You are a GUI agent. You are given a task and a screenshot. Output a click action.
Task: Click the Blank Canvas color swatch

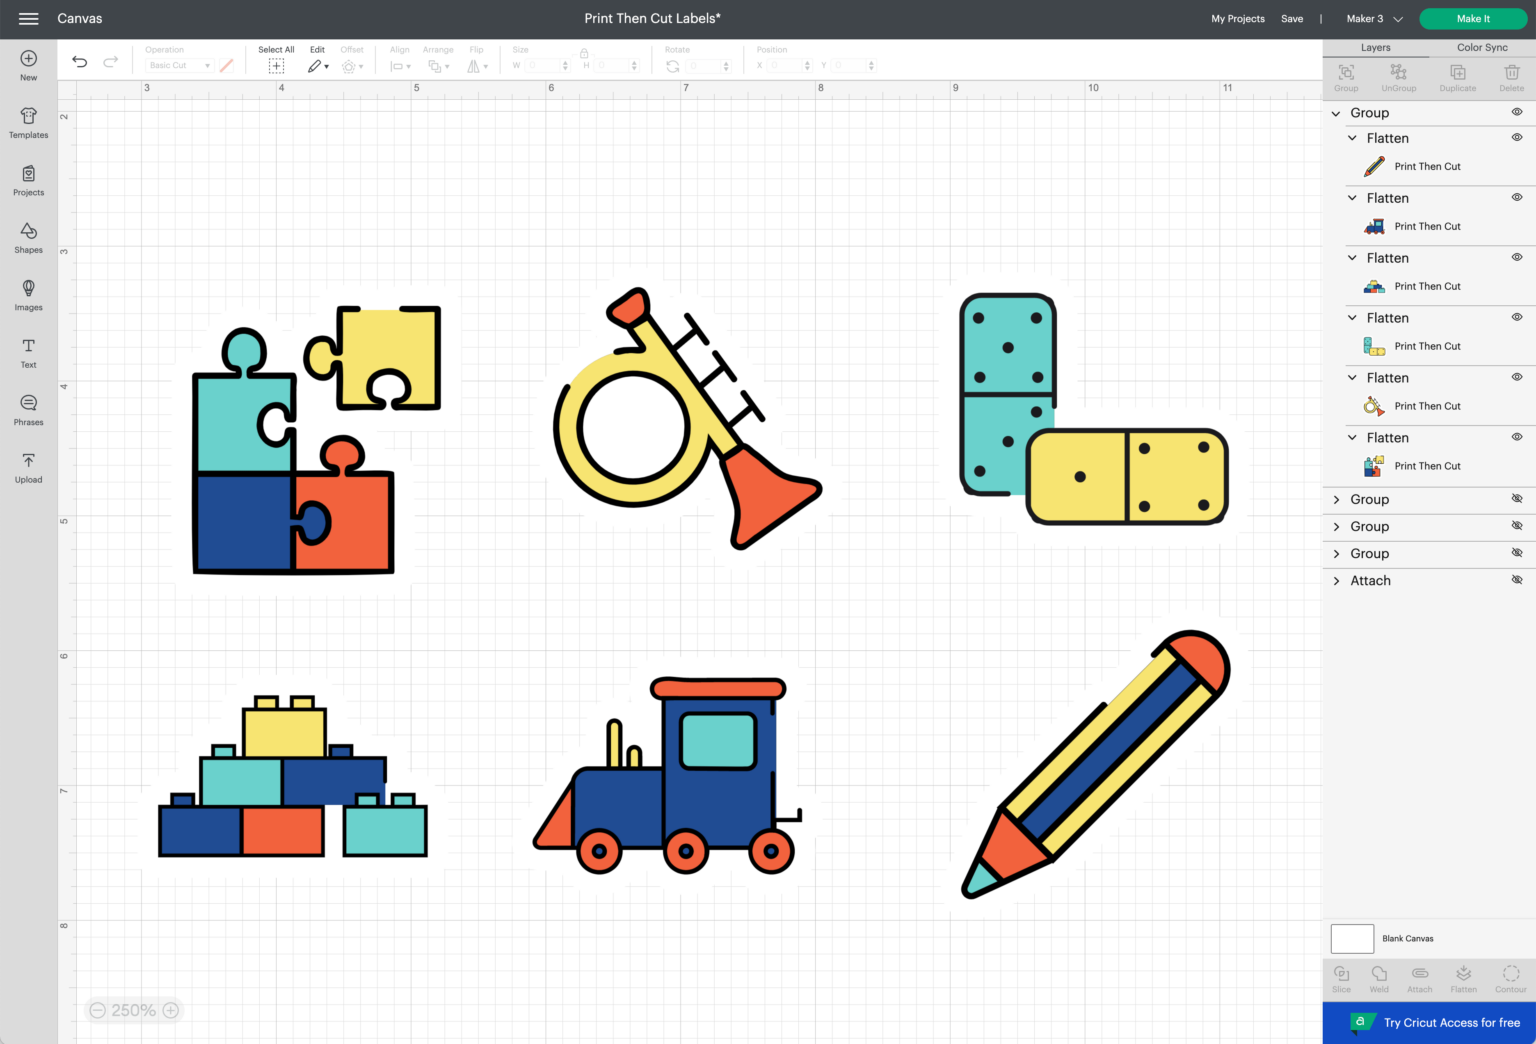[x=1351, y=938]
